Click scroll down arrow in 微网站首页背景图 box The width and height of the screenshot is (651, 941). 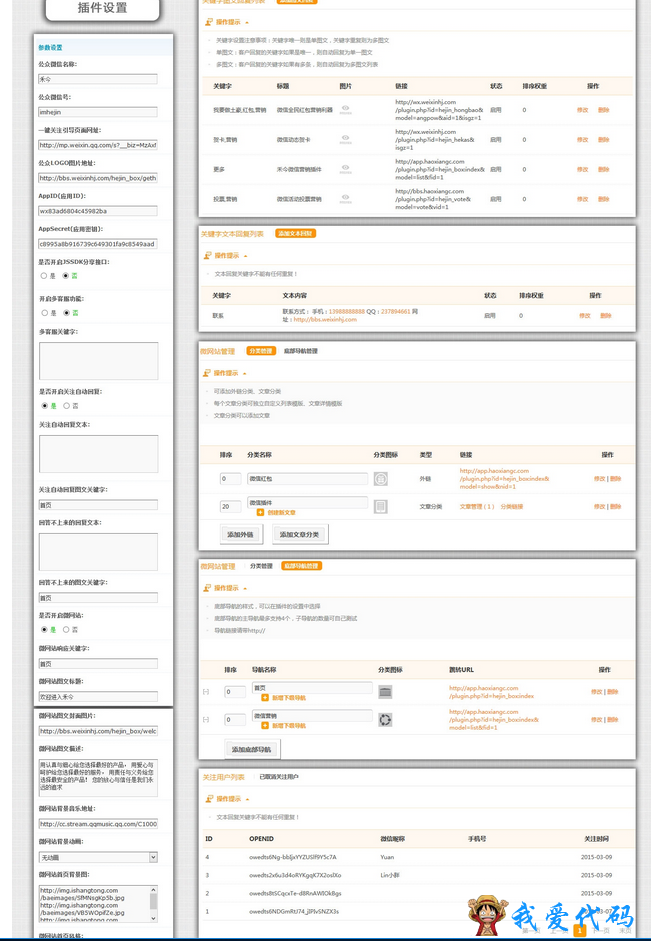point(154,918)
